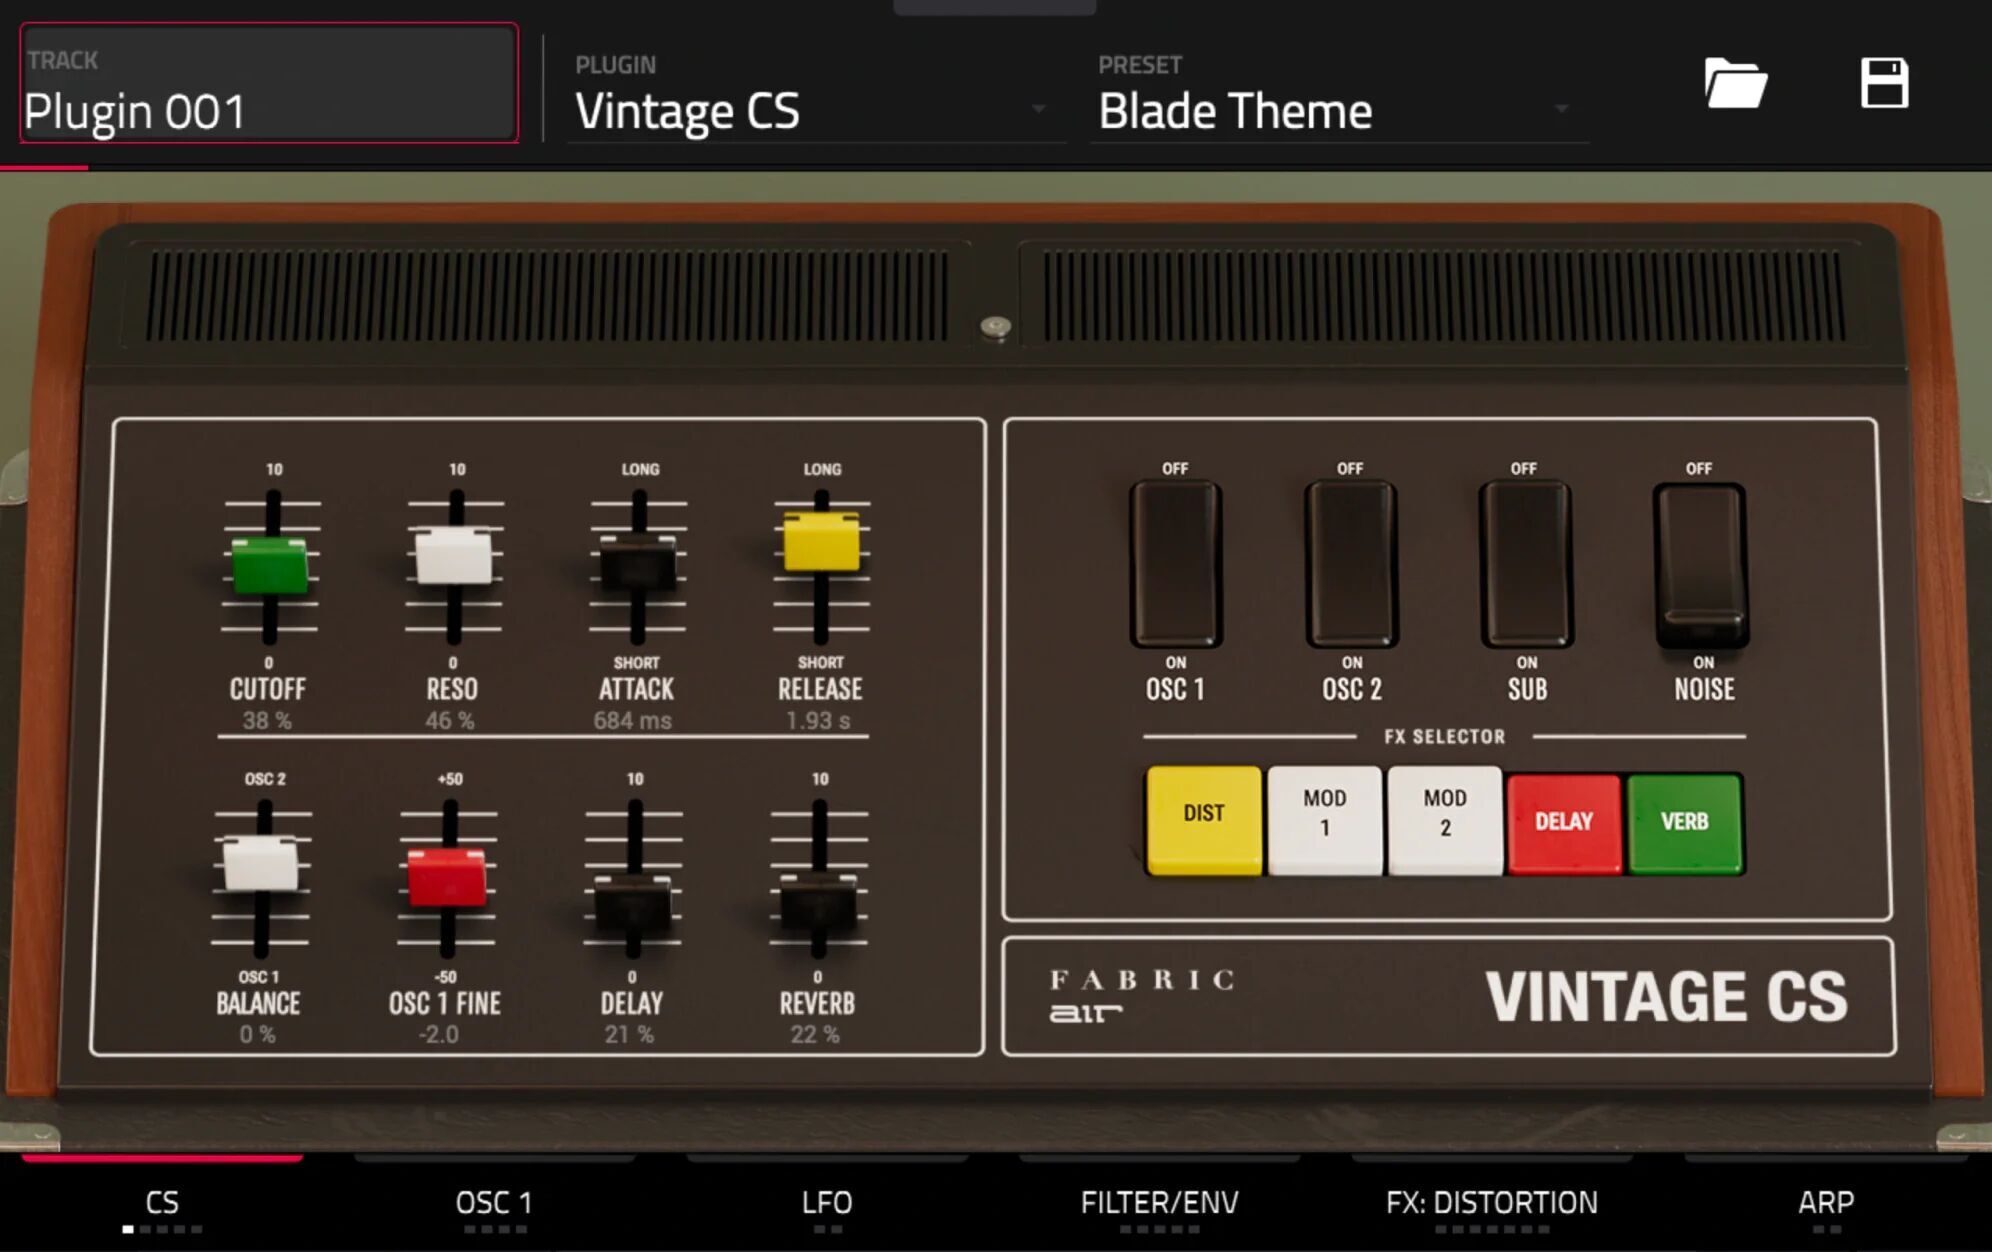This screenshot has height=1252, width=1992.
Task: Switch to the ARP tab
Action: [x=1826, y=1204]
